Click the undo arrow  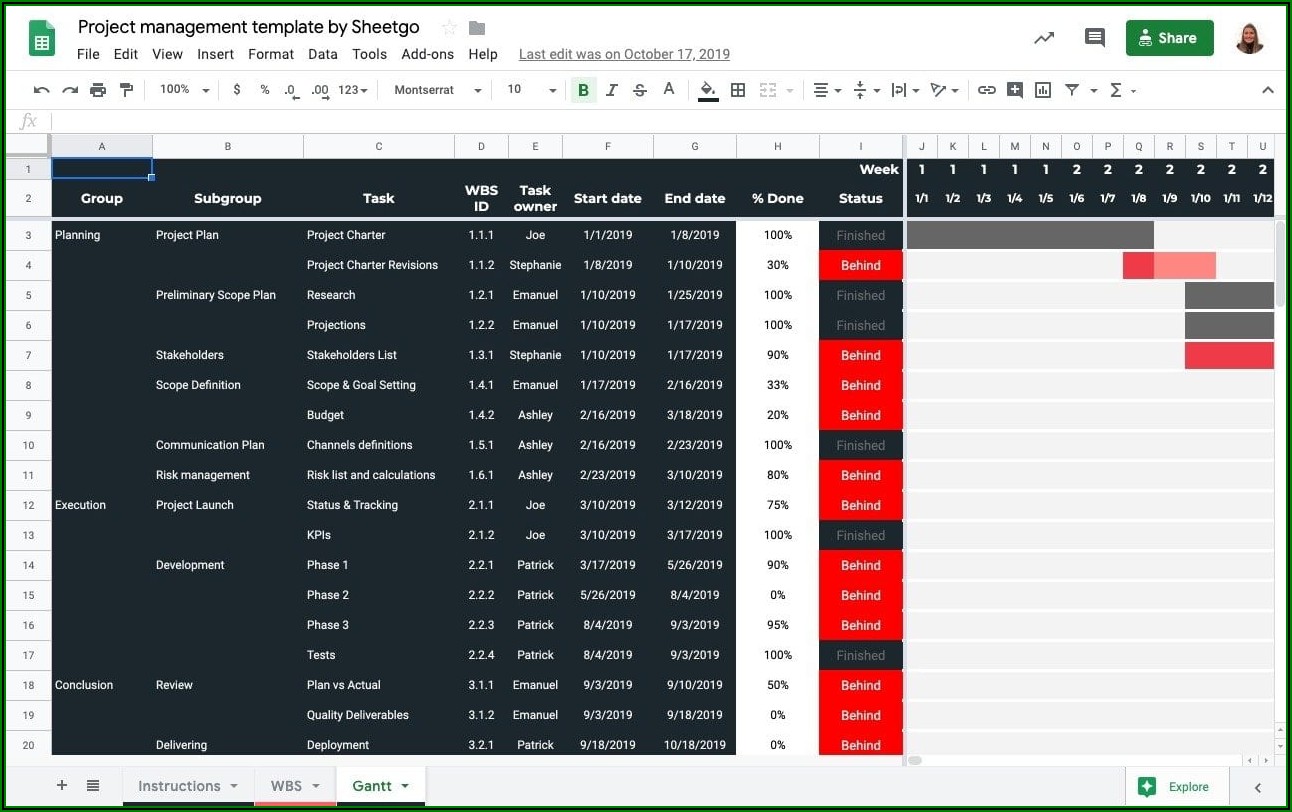pyautogui.click(x=41, y=90)
